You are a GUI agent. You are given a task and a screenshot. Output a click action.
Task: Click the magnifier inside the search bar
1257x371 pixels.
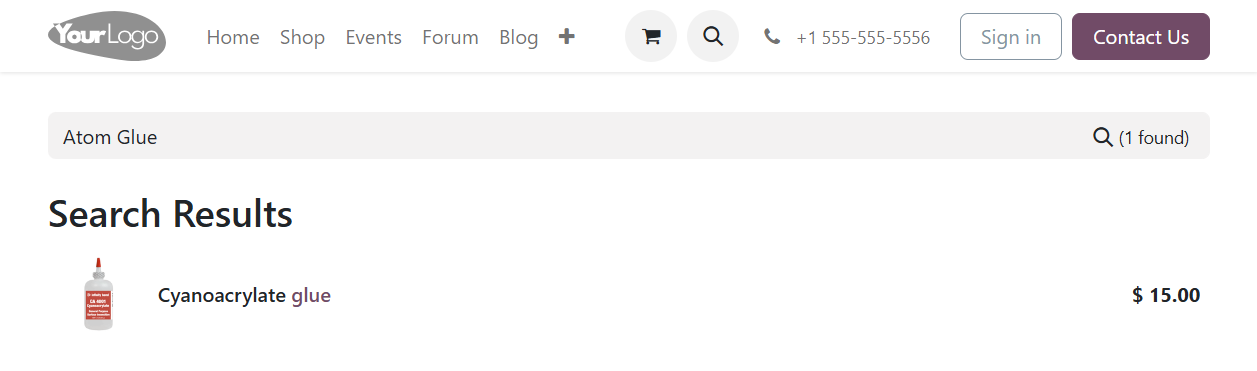(x=1103, y=137)
